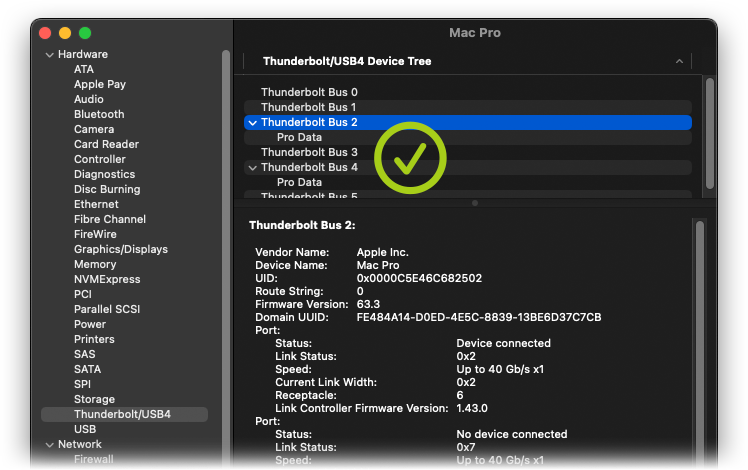The width and height of the screenshot is (748, 470).
Task: Zoom window with green button
Action: [x=85, y=33]
